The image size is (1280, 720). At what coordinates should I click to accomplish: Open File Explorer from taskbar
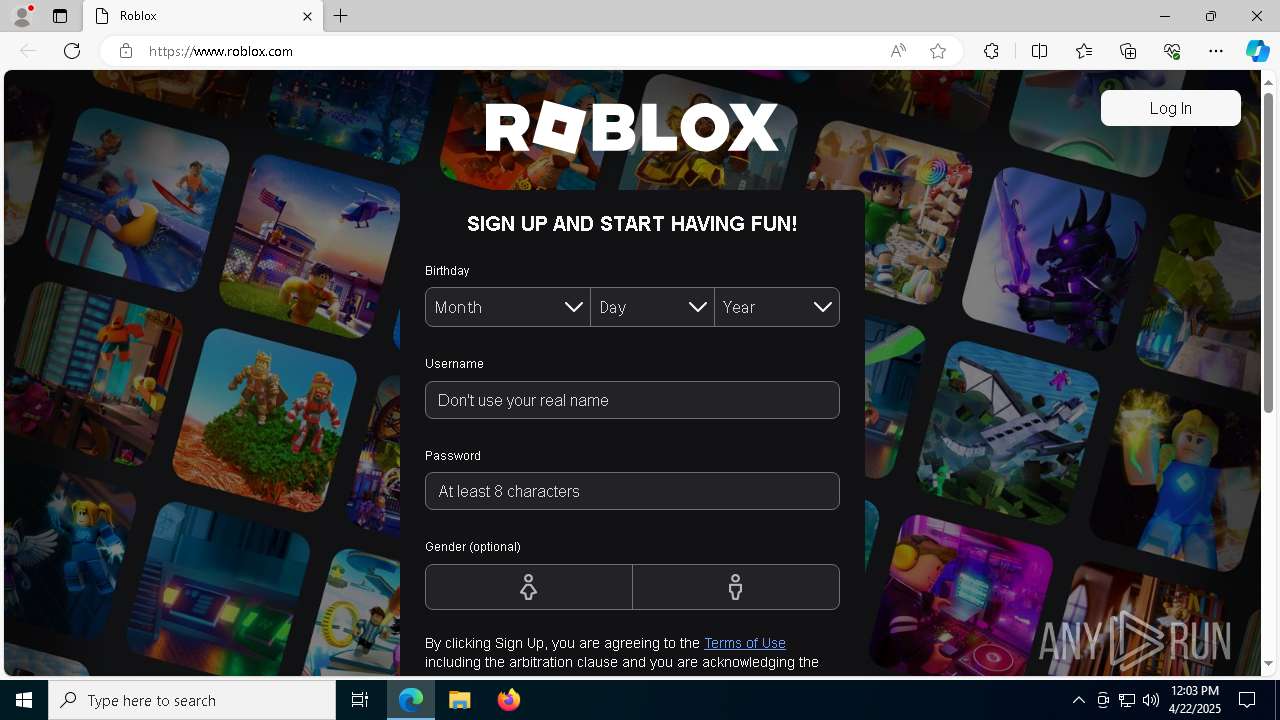460,700
